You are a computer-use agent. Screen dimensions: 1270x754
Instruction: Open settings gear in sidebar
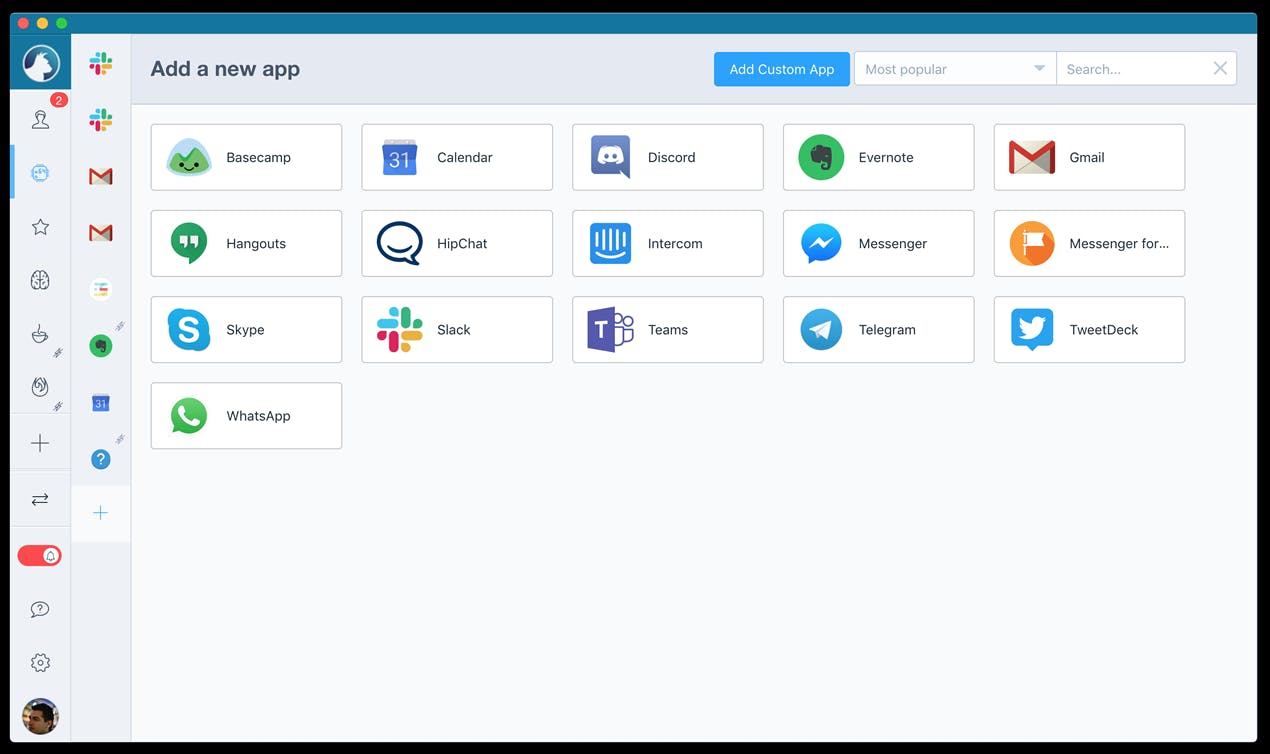click(x=40, y=663)
